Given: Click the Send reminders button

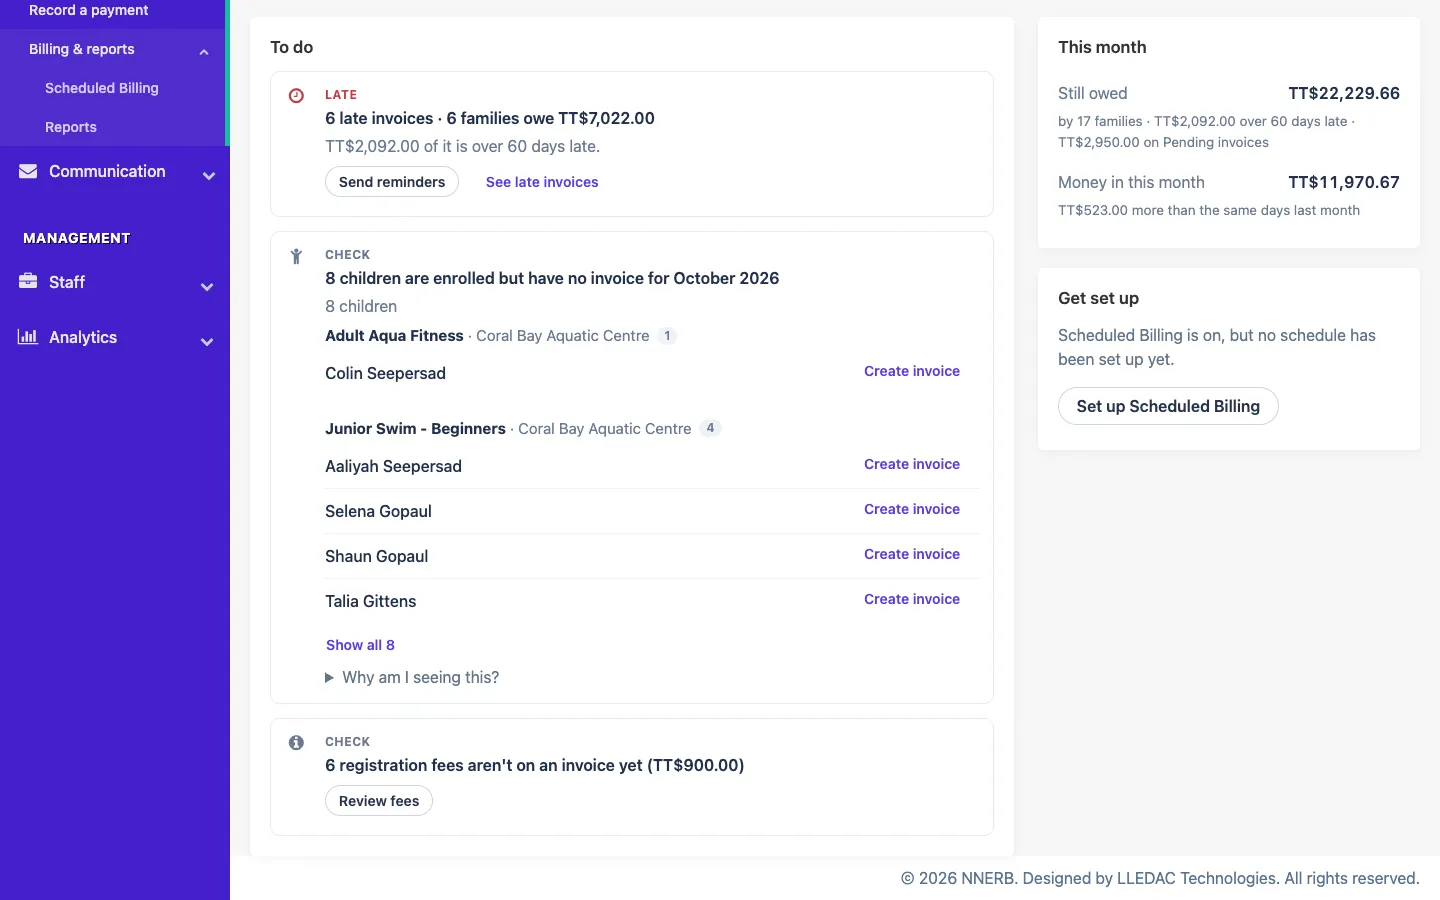Looking at the screenshot, I should tap(392, 182).
